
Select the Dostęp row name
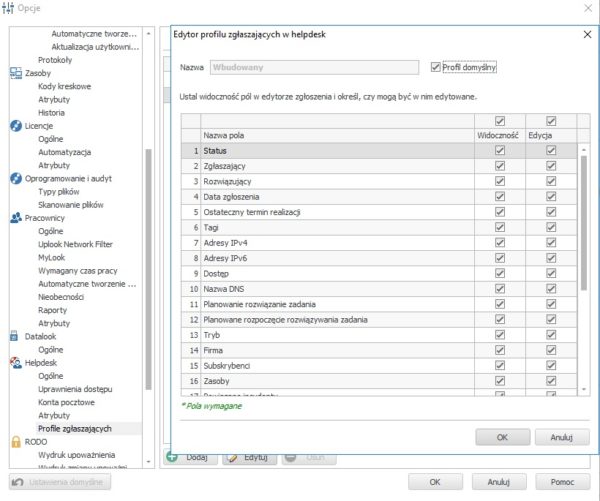[216, 274]
